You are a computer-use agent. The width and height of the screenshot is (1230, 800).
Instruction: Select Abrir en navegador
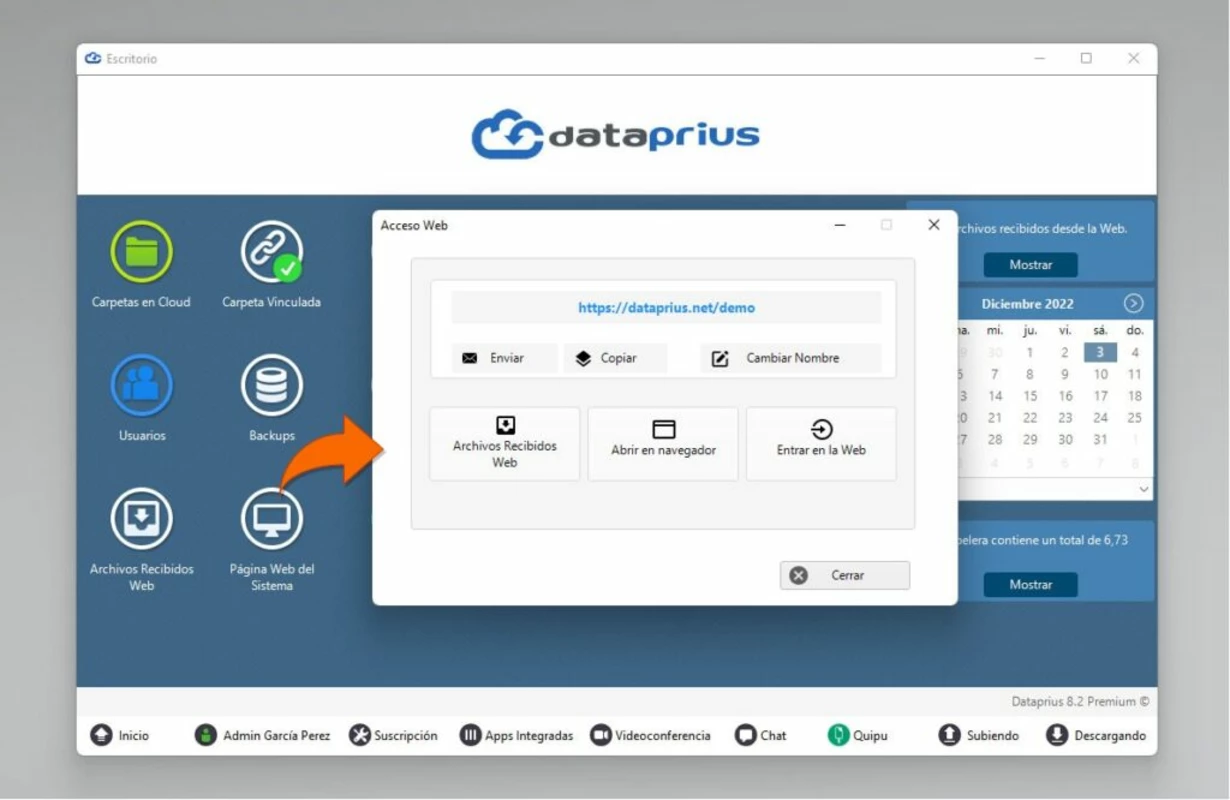pyautogui.click(x=663, y=444)
